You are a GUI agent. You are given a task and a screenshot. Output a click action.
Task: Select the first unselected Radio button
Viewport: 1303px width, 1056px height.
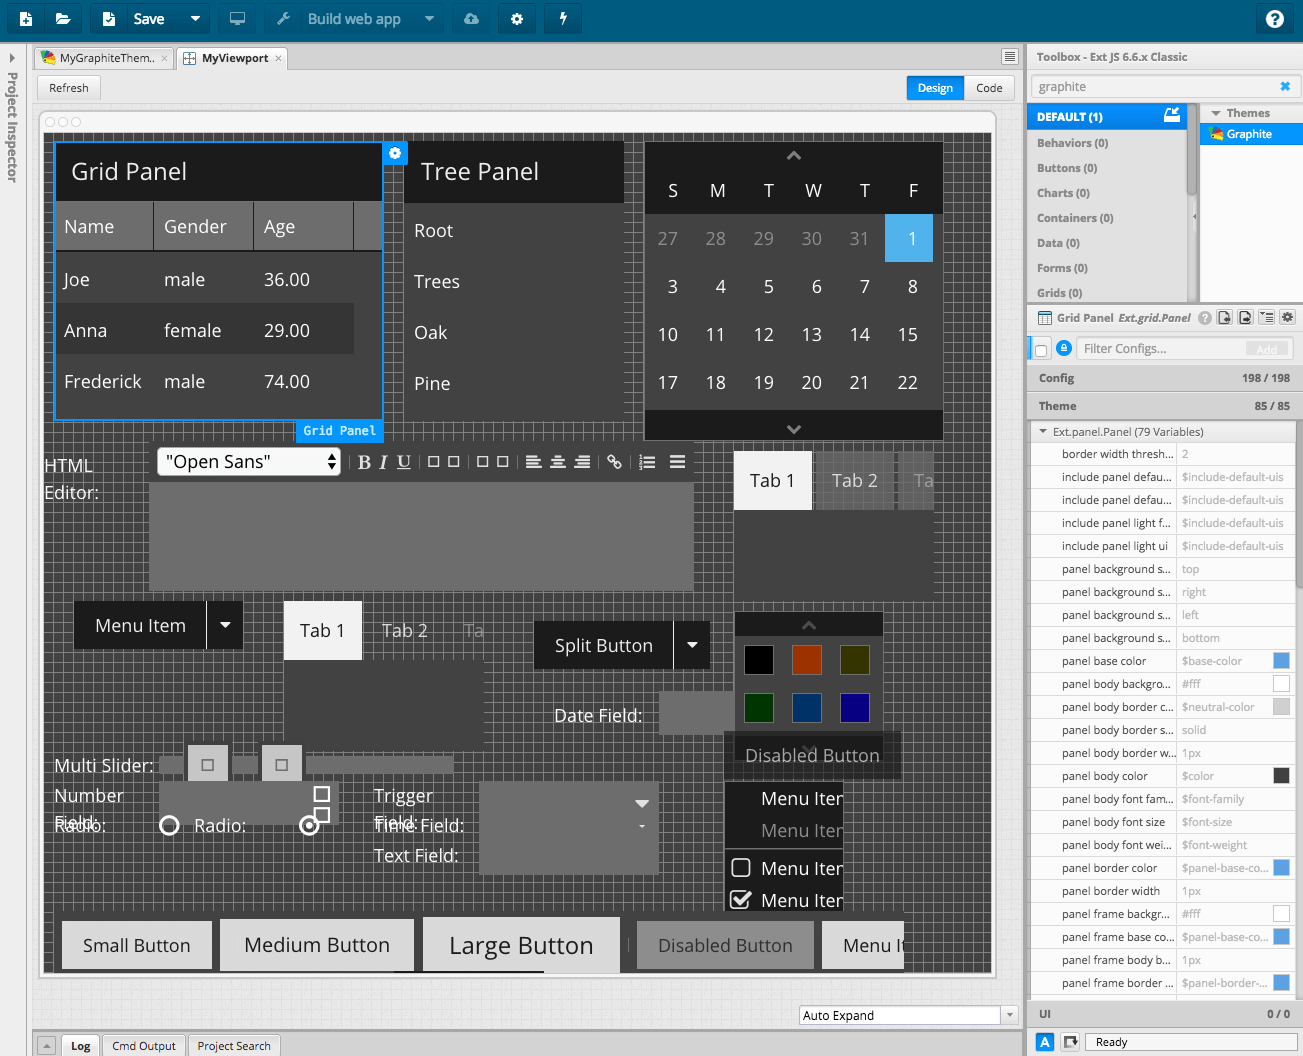point(169,826)
